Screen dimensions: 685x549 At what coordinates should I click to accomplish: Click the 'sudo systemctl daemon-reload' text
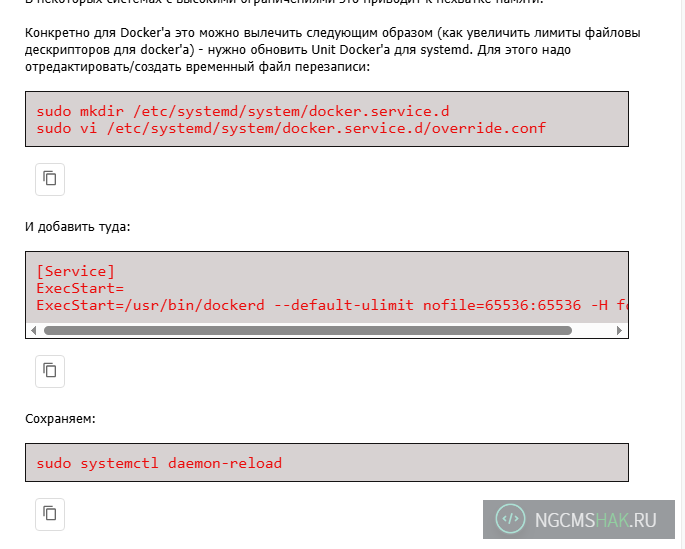pyautogui.click(x=159, y=463)
